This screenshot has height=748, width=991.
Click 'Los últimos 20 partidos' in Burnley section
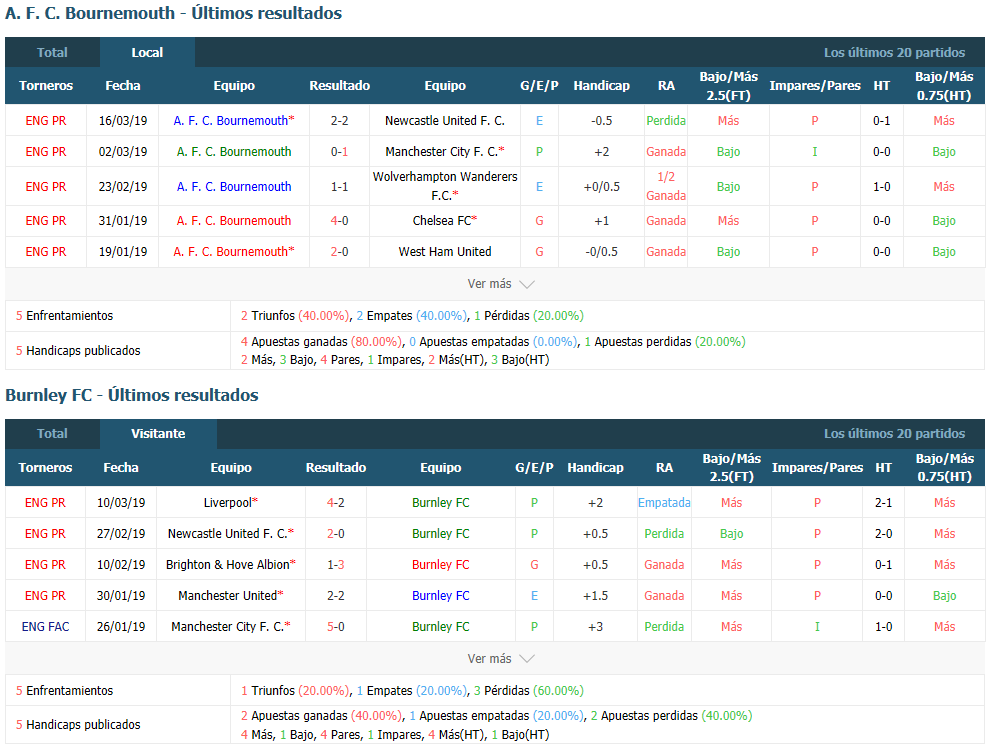point(894,433)
